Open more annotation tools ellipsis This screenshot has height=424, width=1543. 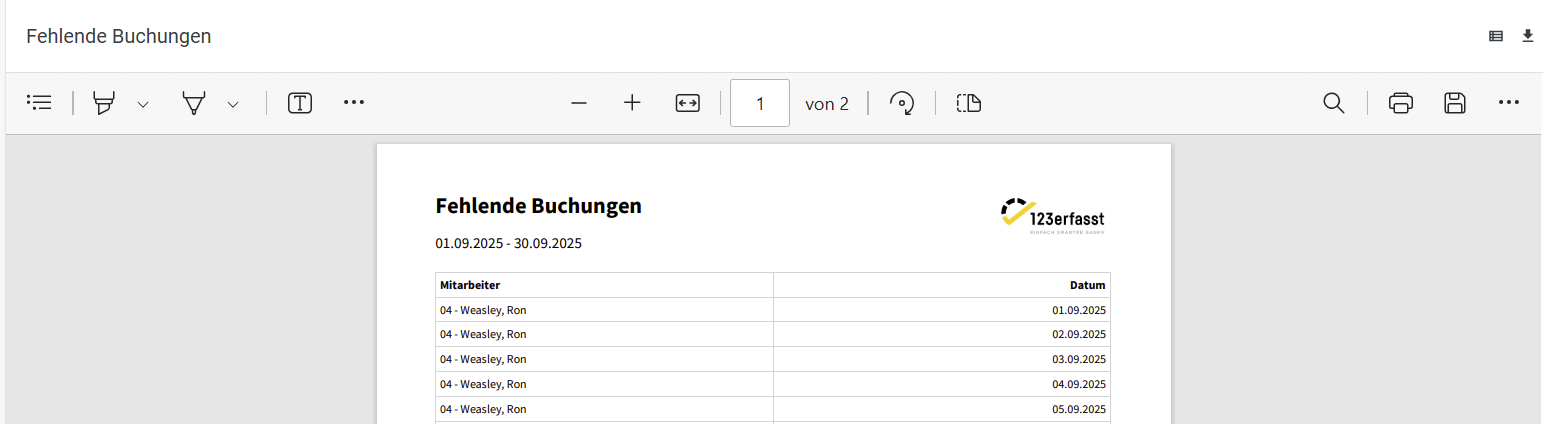[354, 102]
